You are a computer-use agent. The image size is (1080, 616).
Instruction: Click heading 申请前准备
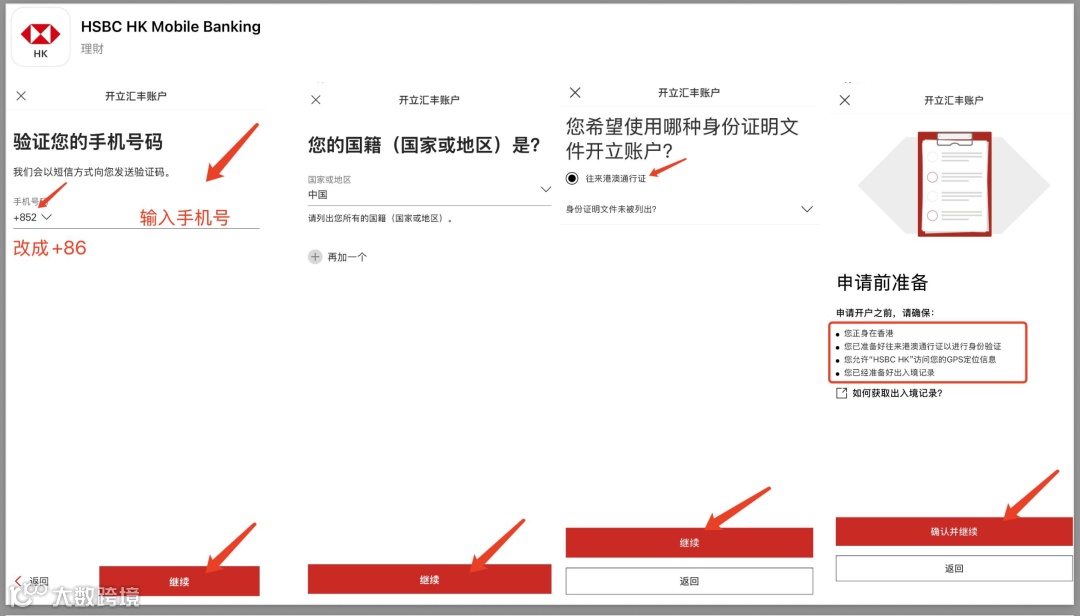pos(882,283)
